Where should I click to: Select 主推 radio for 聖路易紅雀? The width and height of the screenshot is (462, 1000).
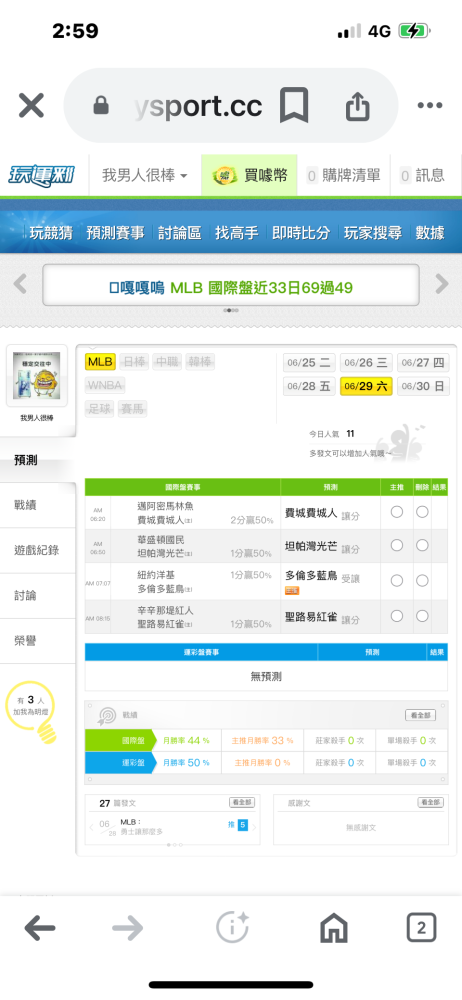click(x=397, y=615)
